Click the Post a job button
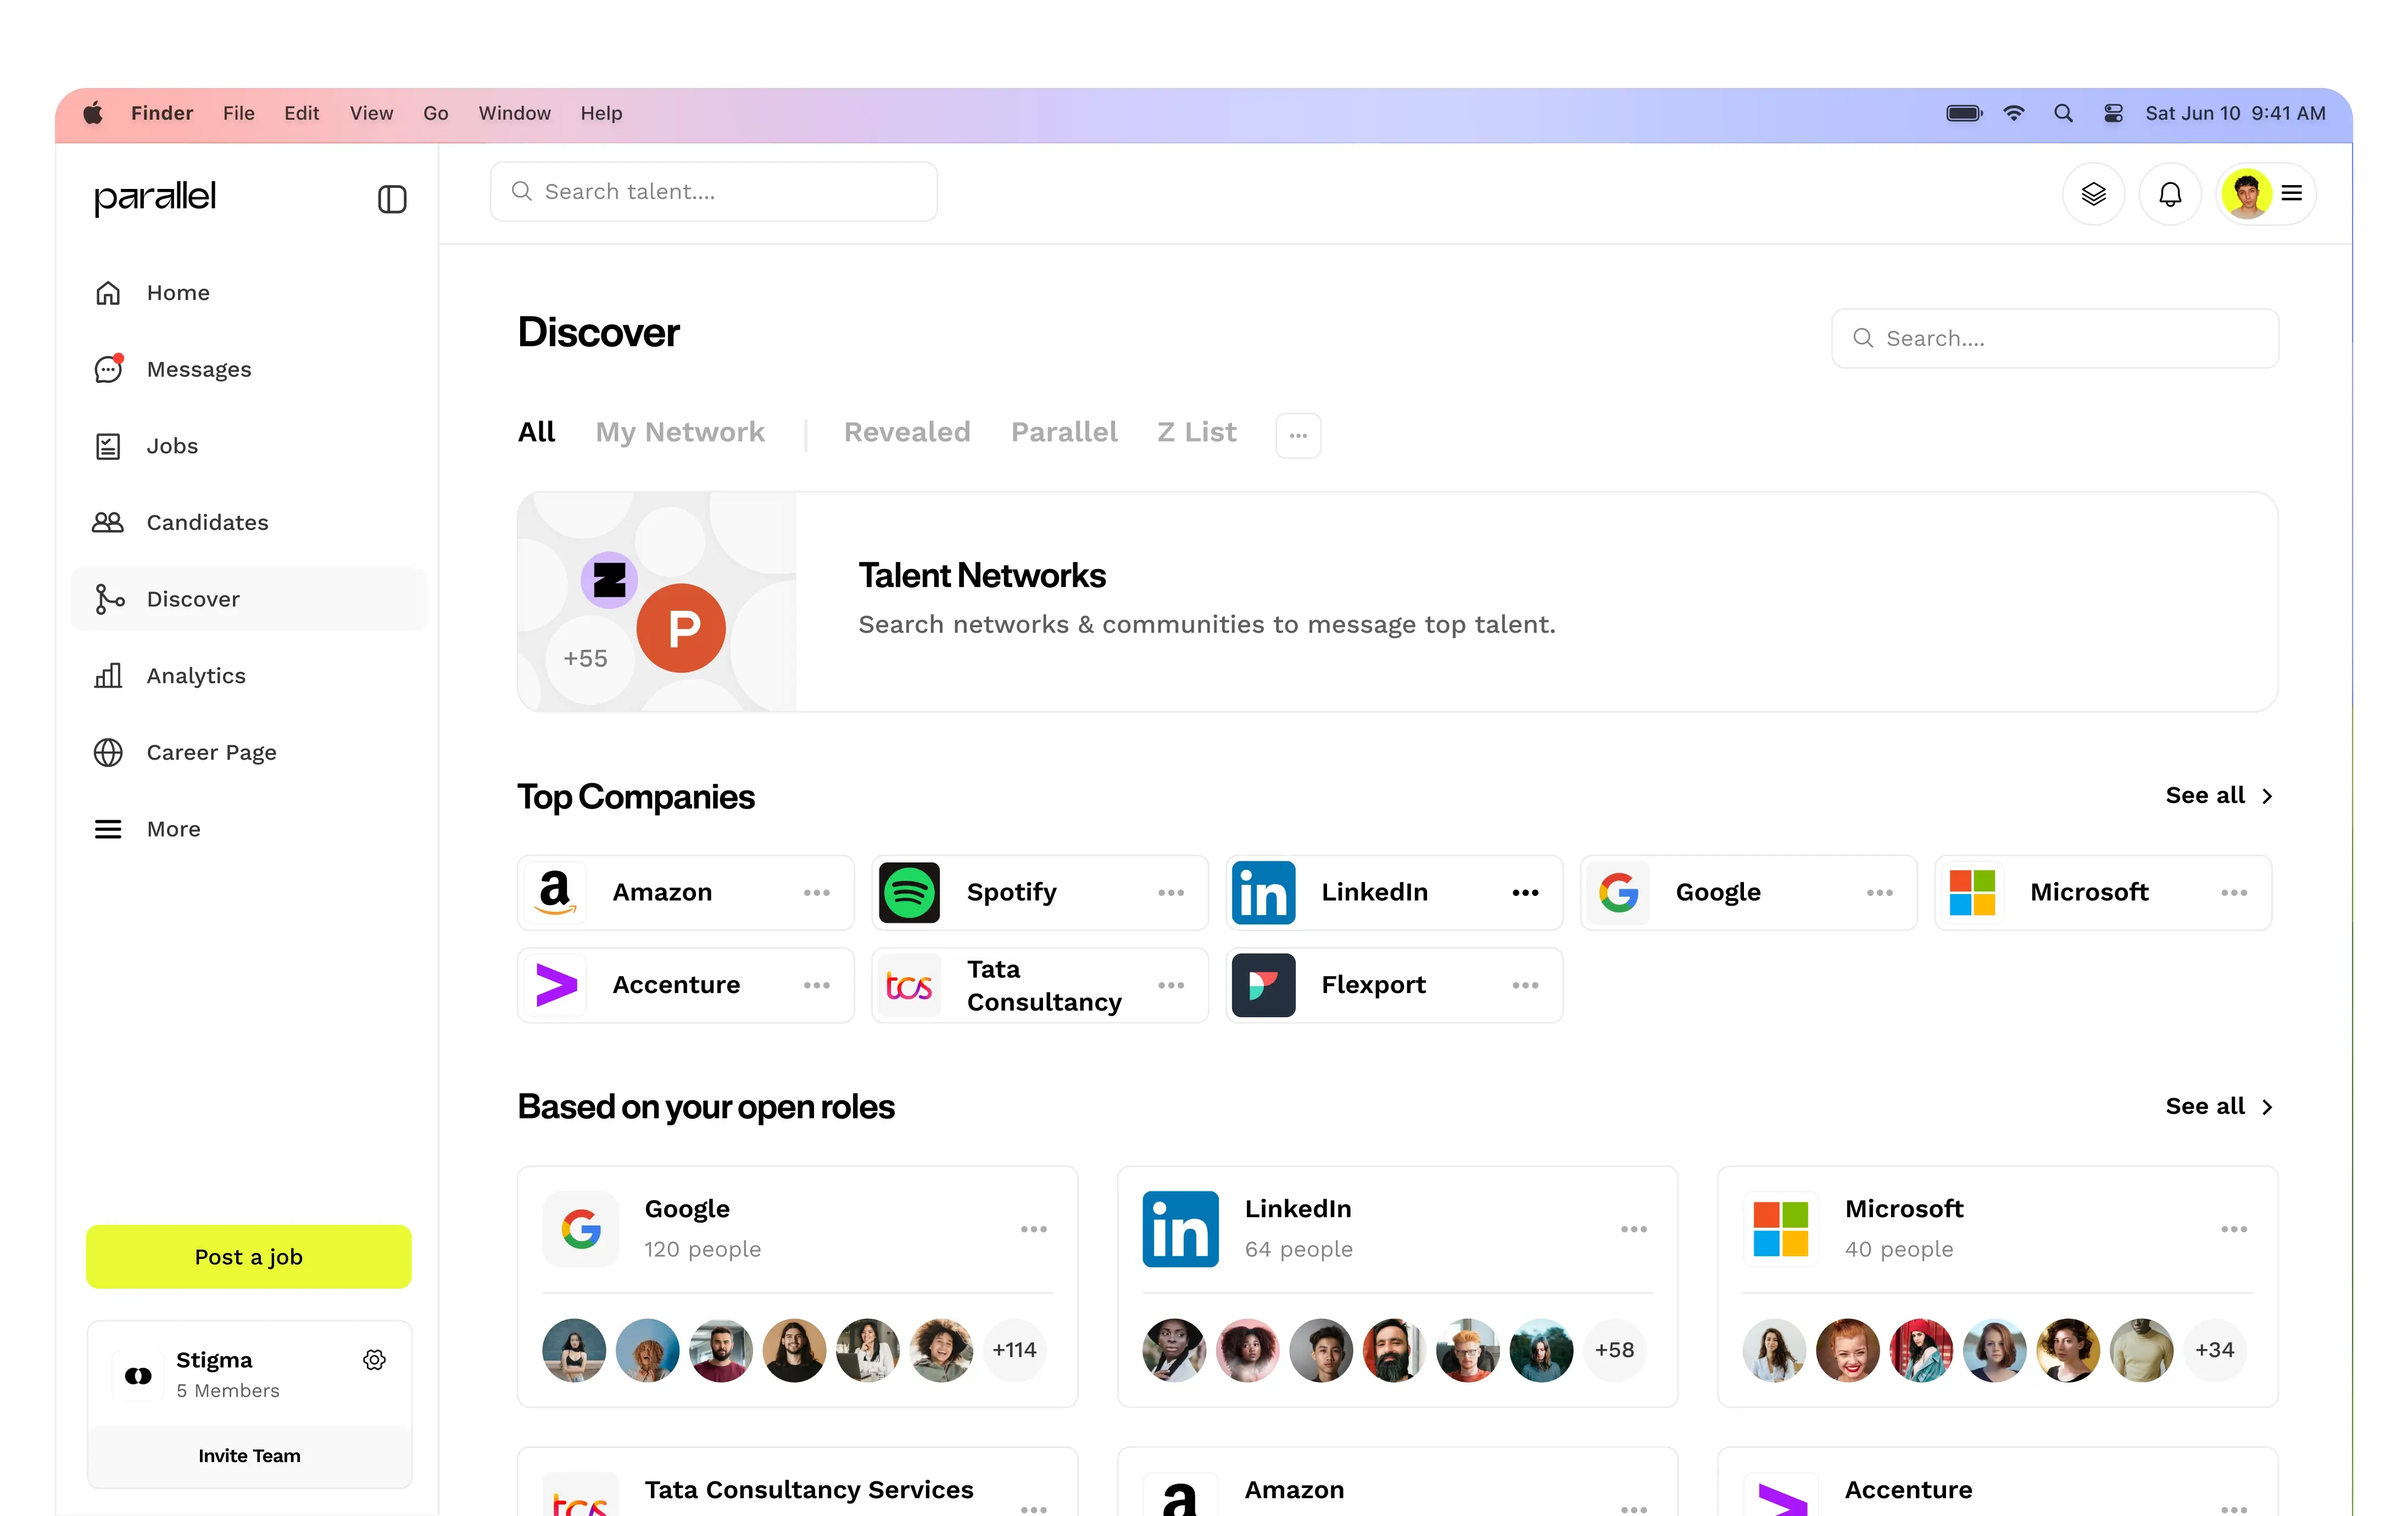Image resolution: width=2408 pixels, height=1516 pixels. pos(248,1257)
